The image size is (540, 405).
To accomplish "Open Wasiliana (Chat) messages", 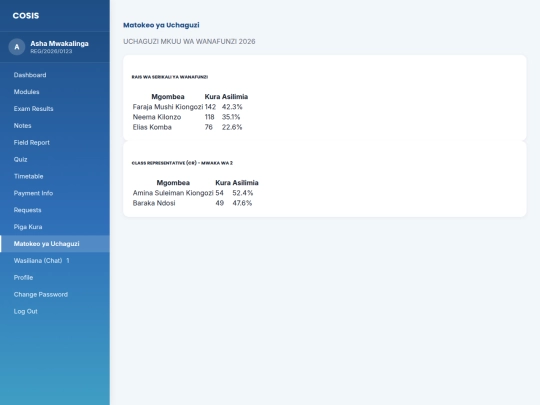I will point(55,261).
